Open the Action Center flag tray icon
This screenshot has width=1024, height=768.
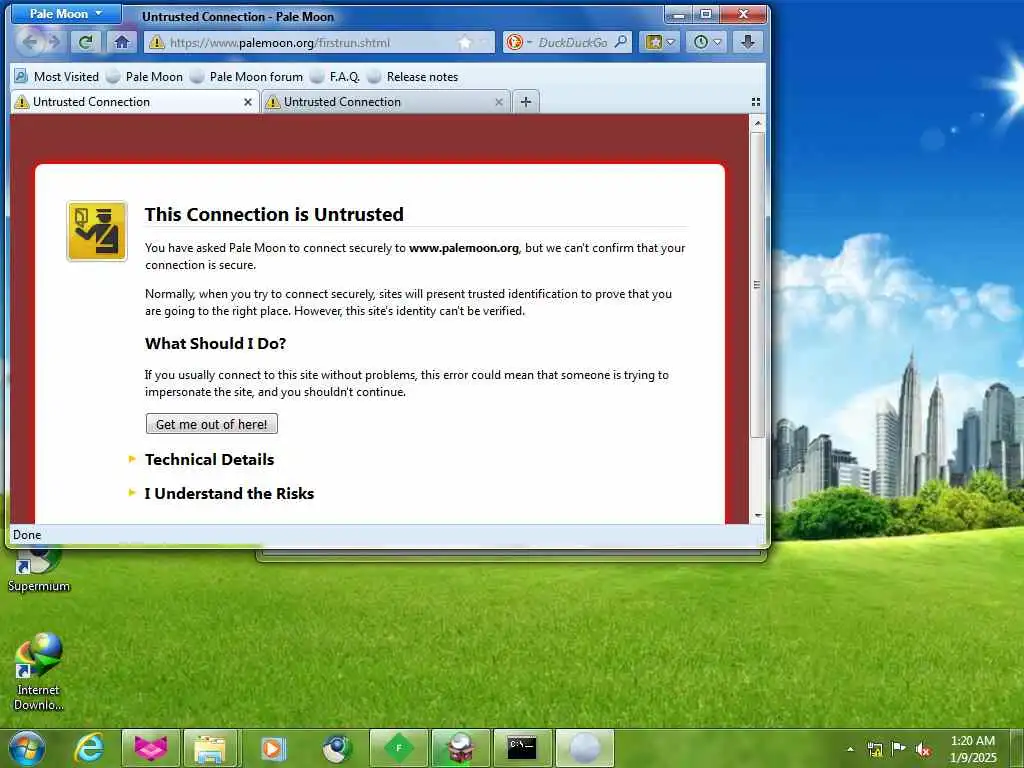pos(899,748)
